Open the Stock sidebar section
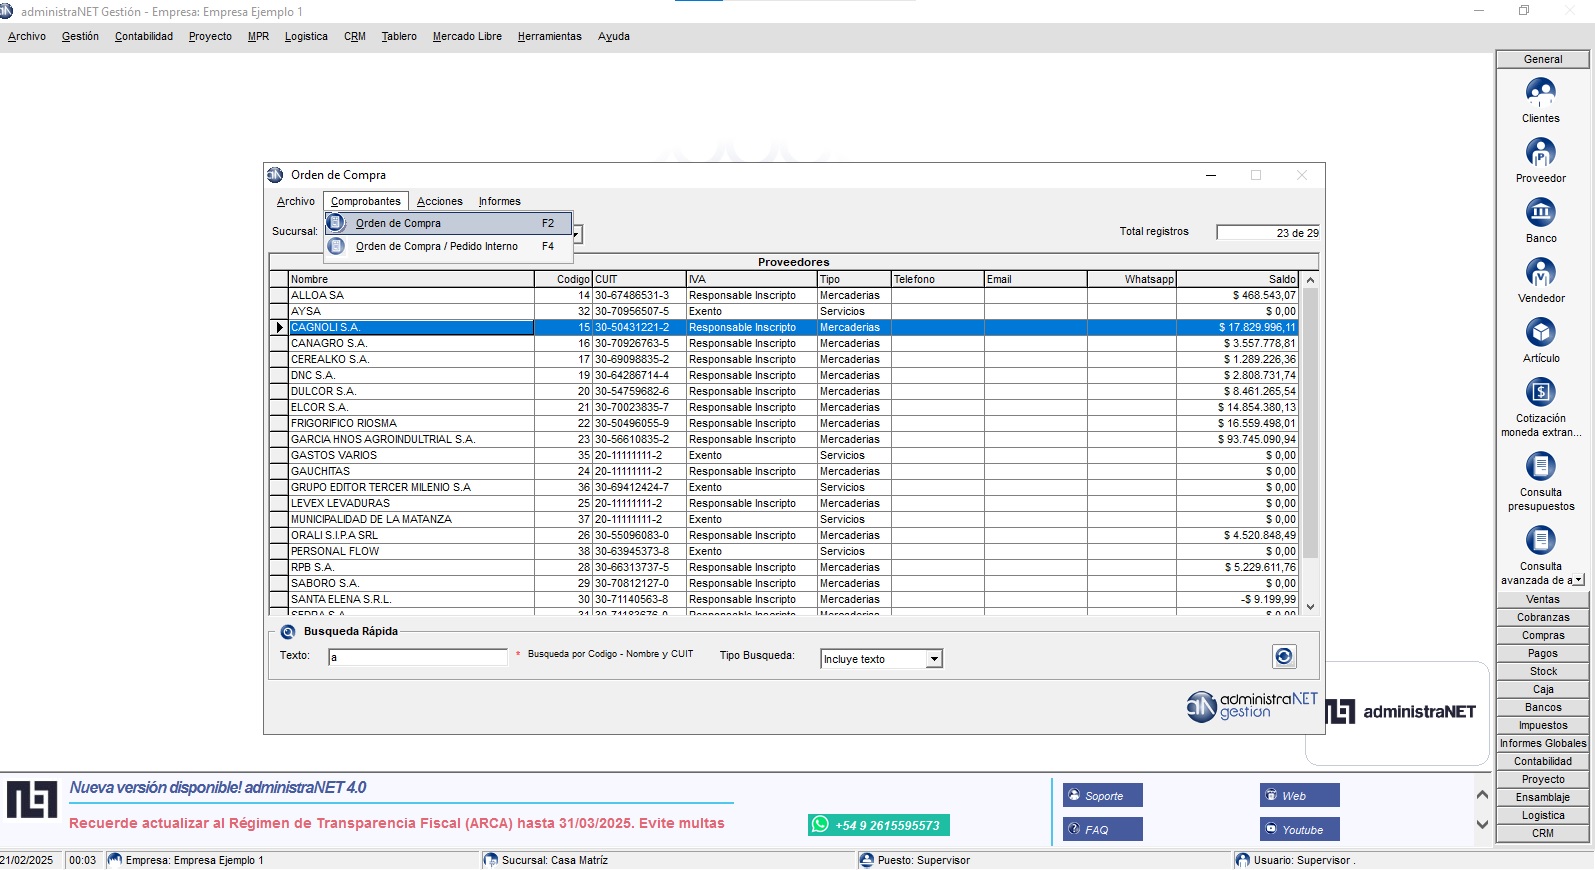 1543,671
